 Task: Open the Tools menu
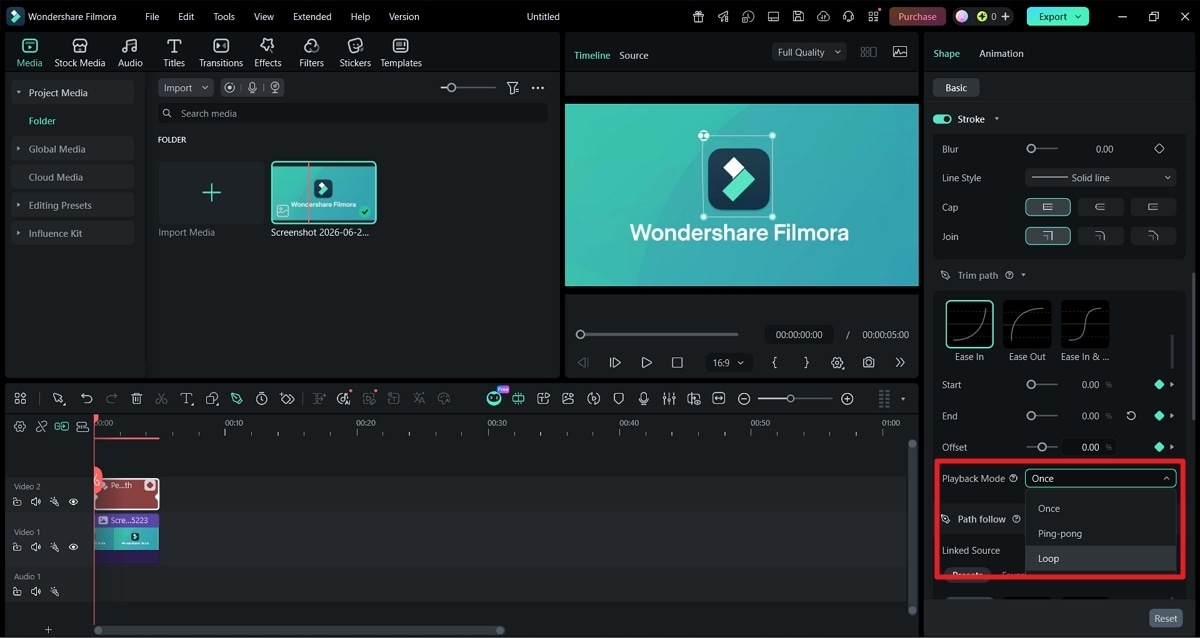tap(224, 17)
